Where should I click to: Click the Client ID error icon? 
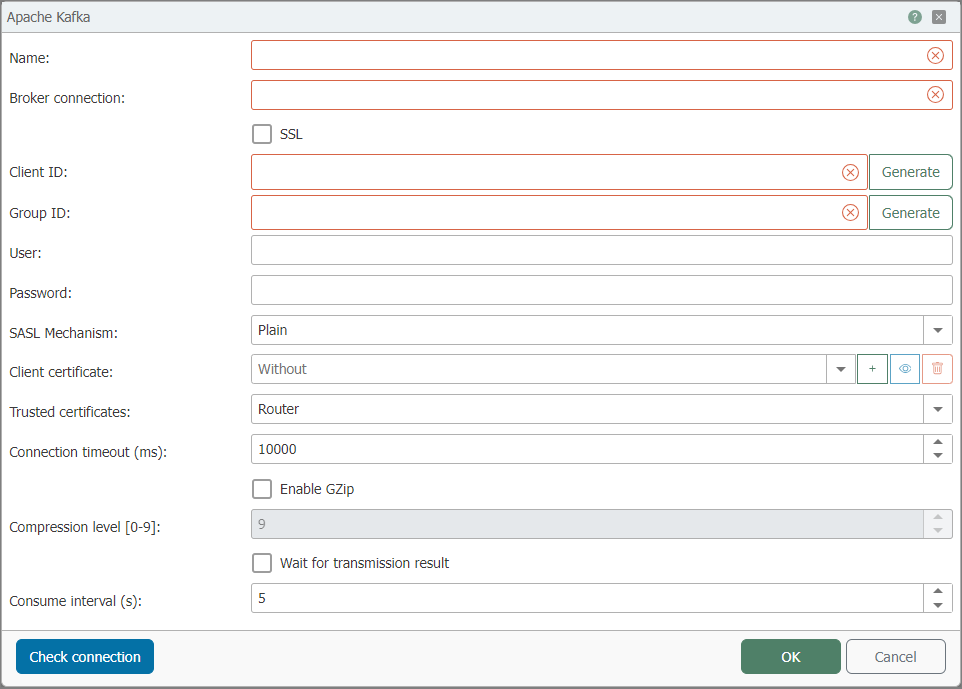tap(850, 172)
